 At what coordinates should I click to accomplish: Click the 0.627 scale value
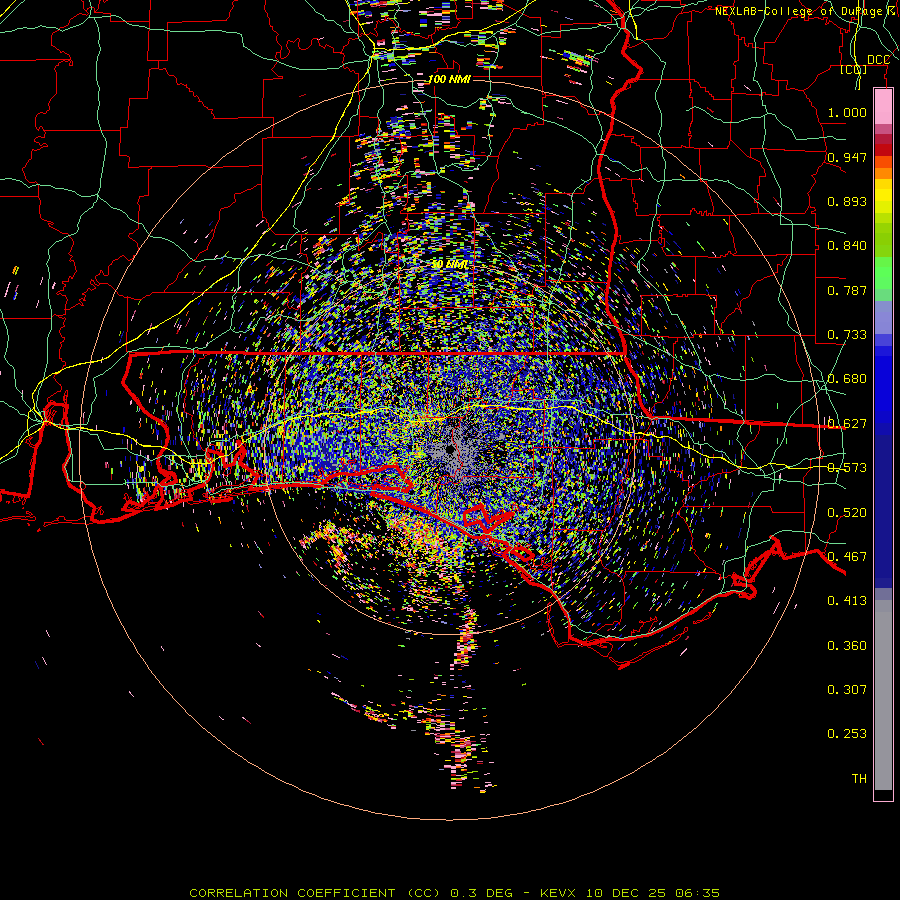(x=847, y=424)
